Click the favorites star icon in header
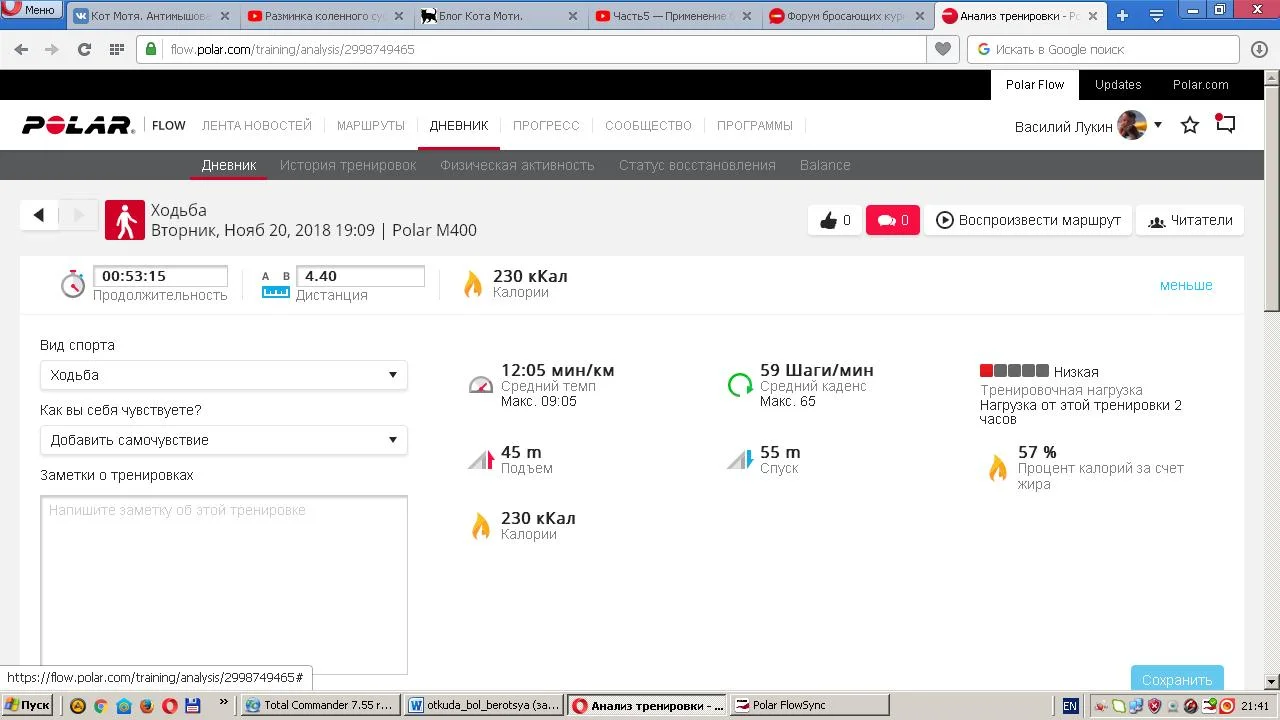The image size is (1280, 720). [x=1190, y=126]
